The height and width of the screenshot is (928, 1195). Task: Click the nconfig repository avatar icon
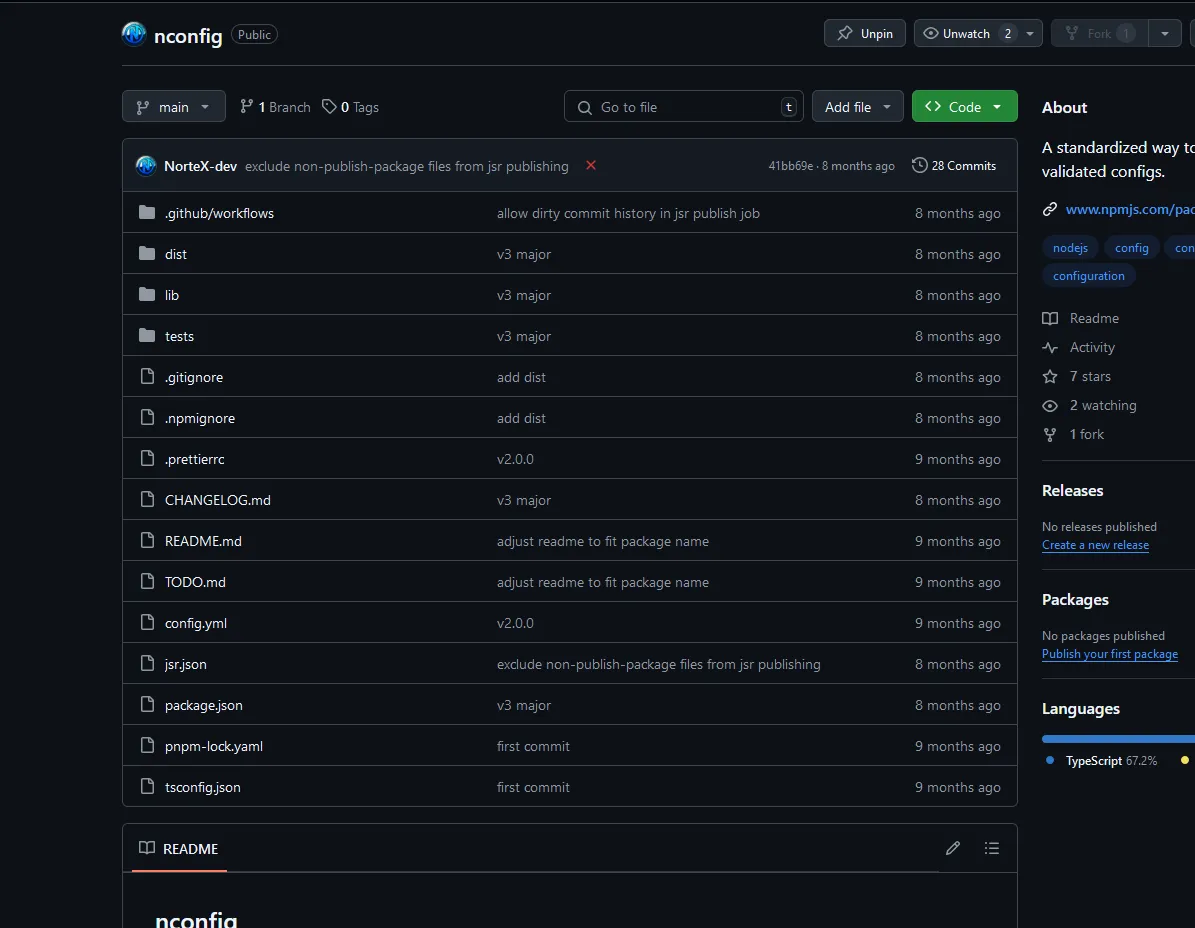tap(134, 34)
